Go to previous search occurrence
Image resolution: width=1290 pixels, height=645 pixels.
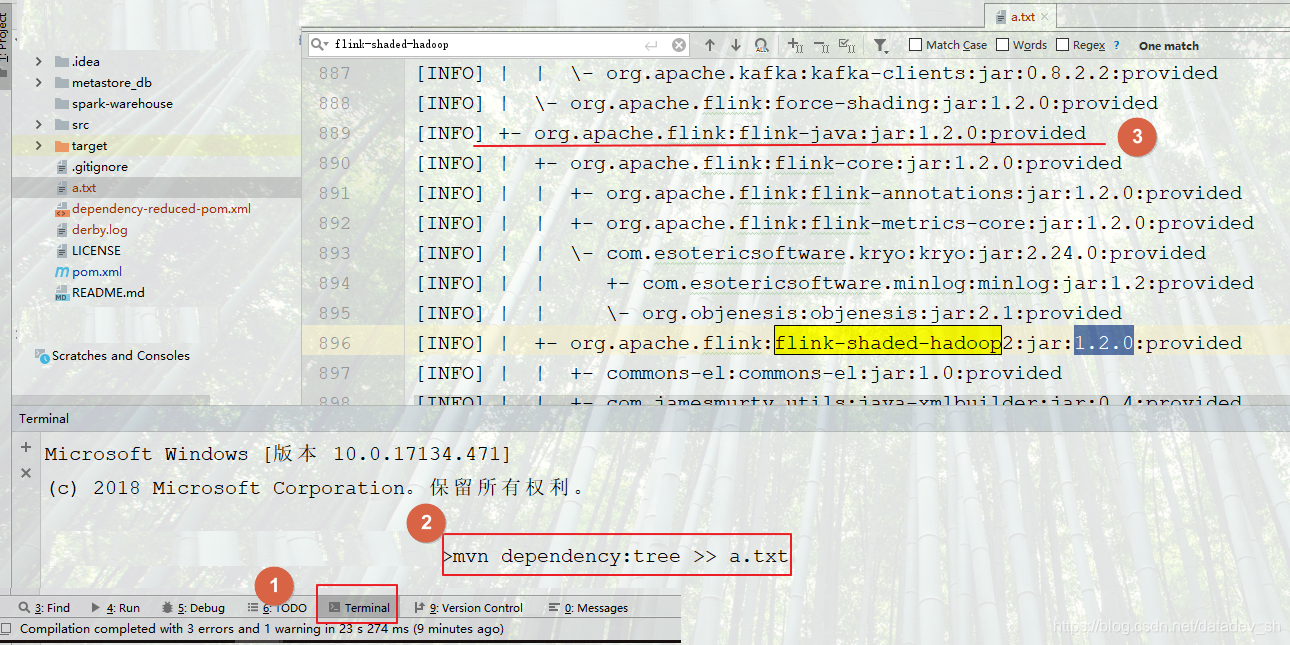tap(710, 45)
